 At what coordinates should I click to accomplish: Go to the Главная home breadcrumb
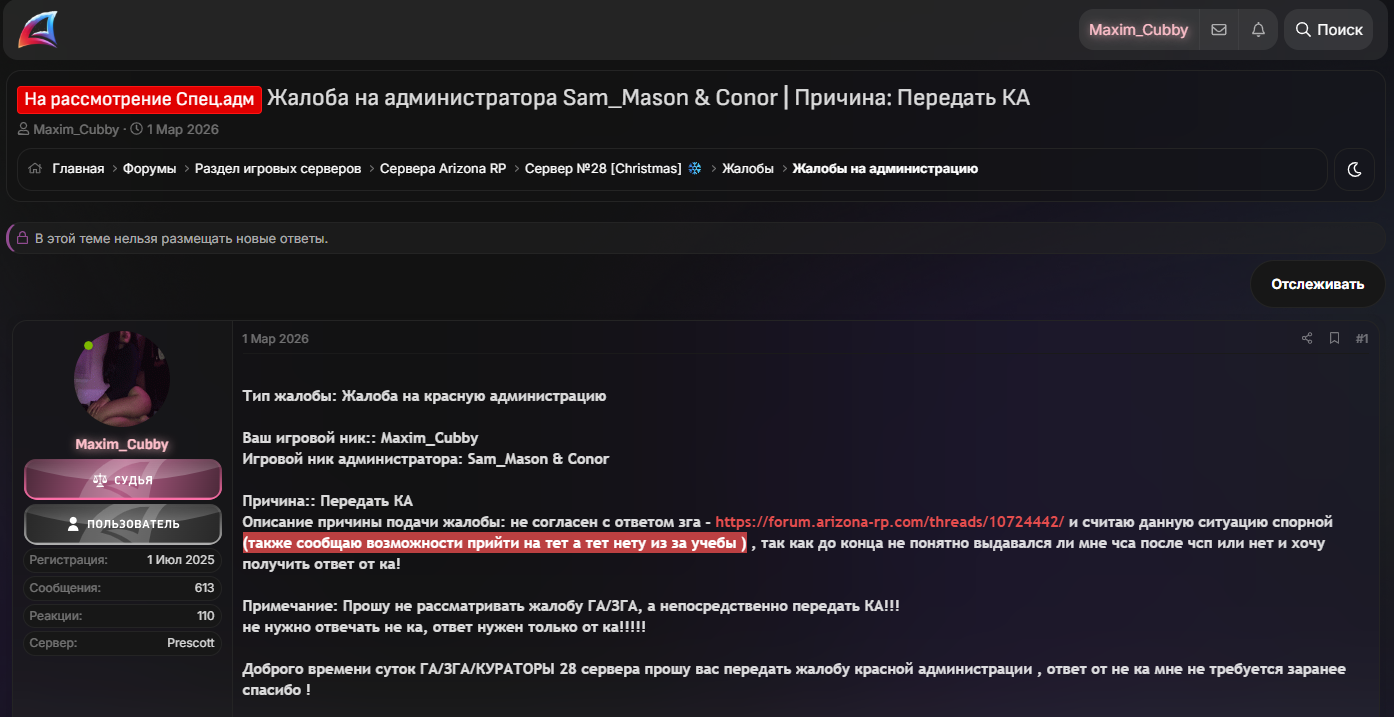[78, 169]
